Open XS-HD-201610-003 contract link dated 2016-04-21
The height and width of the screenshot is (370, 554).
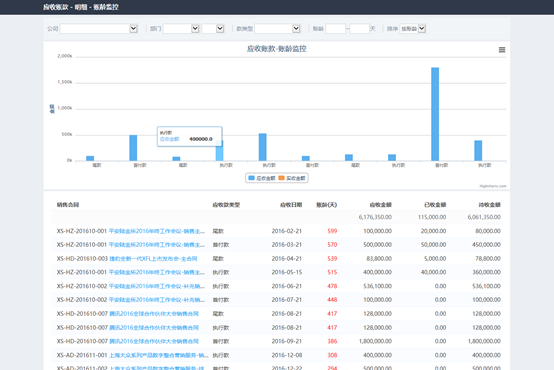(153, 259)
